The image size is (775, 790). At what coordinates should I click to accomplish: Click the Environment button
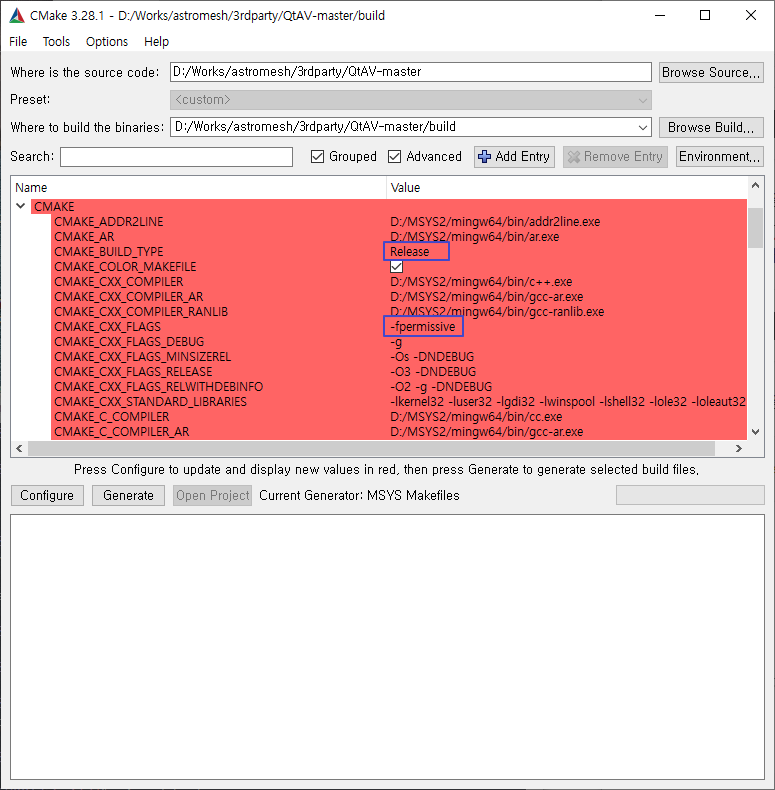coord(719,157)
